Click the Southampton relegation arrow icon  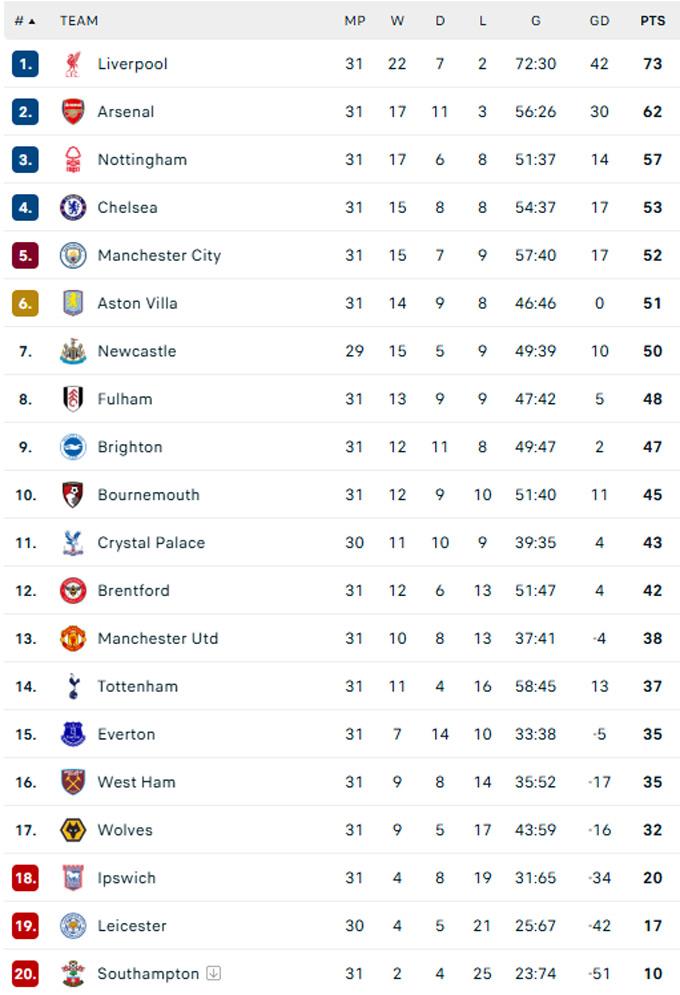pos(213,974)
